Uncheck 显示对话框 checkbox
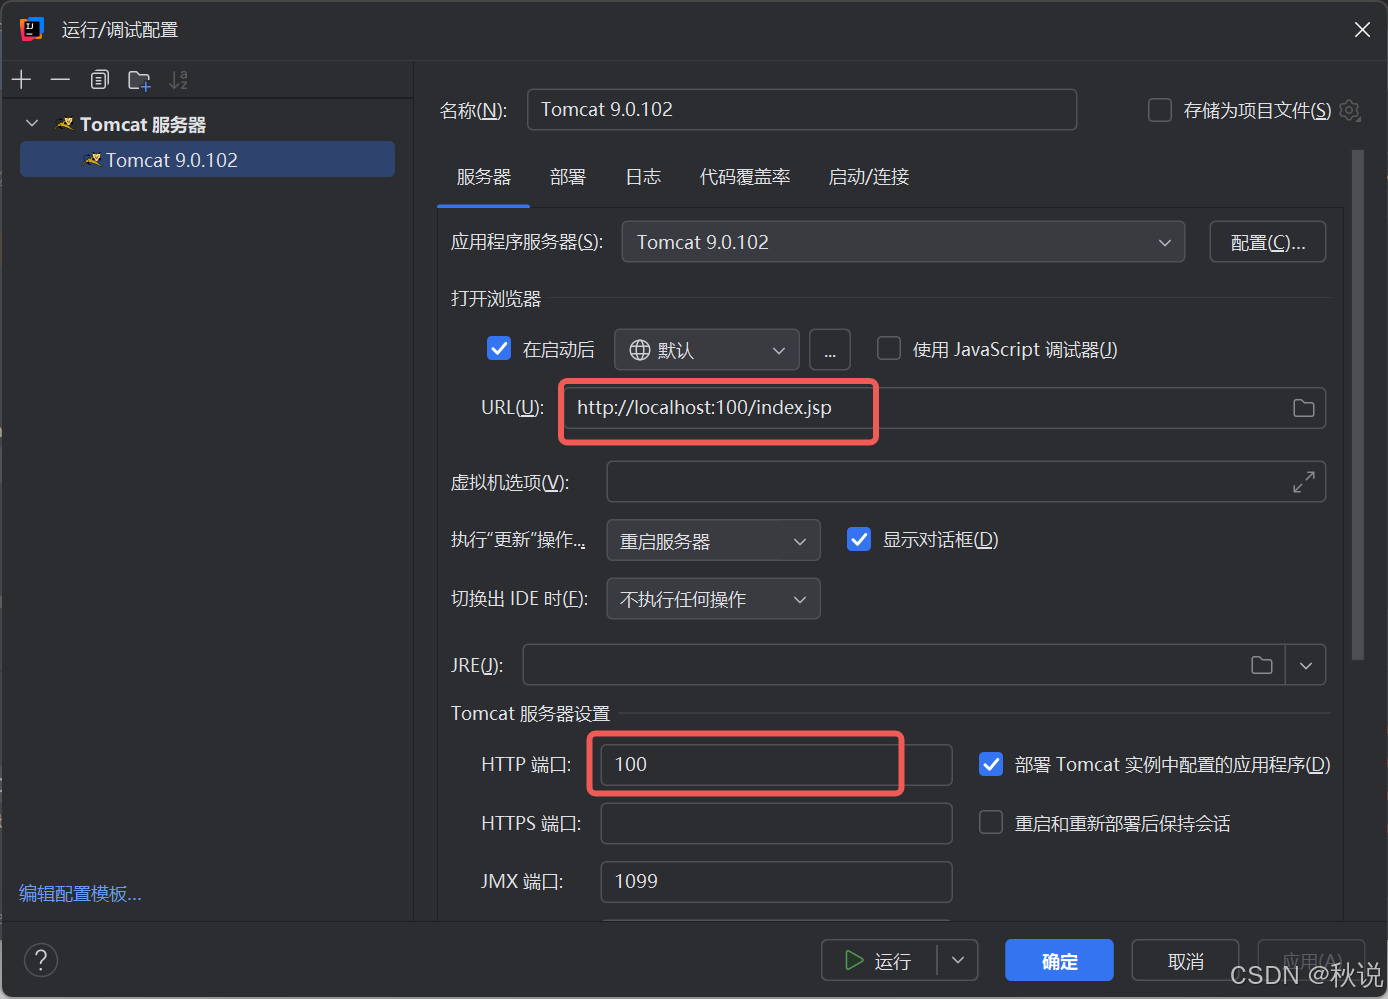 (x=859, y=539)
